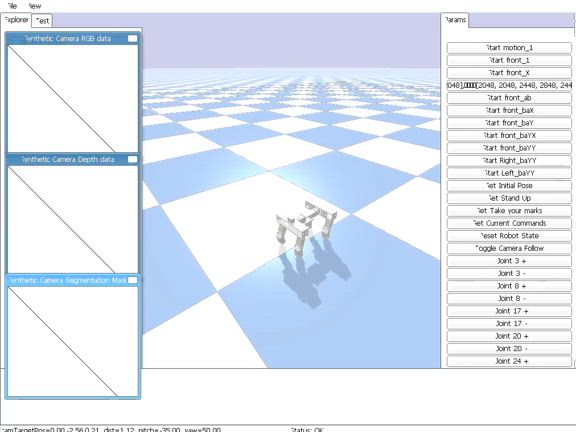Click Start motion_1 button

click(509, 48)
